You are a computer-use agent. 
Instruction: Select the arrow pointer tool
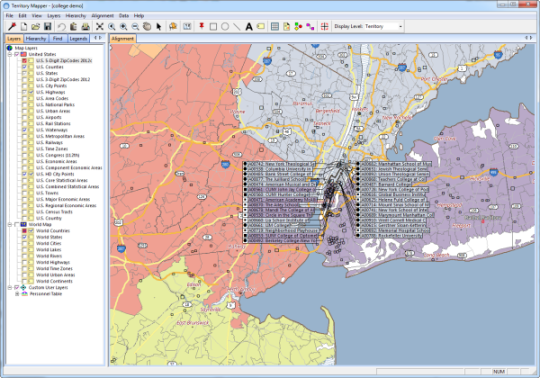pos(159,27)
